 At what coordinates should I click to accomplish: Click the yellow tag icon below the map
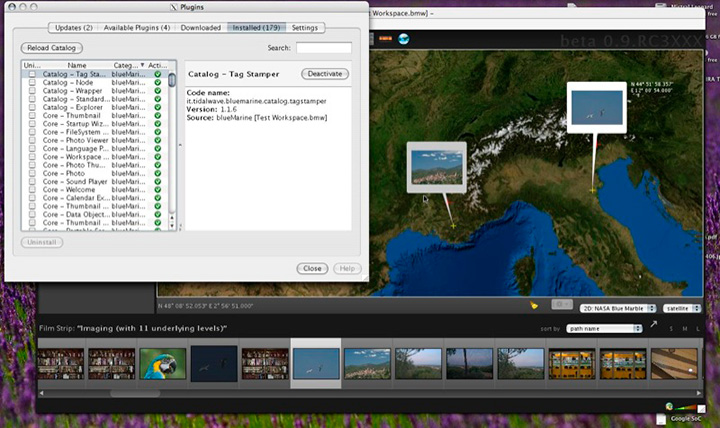point(534,305)
